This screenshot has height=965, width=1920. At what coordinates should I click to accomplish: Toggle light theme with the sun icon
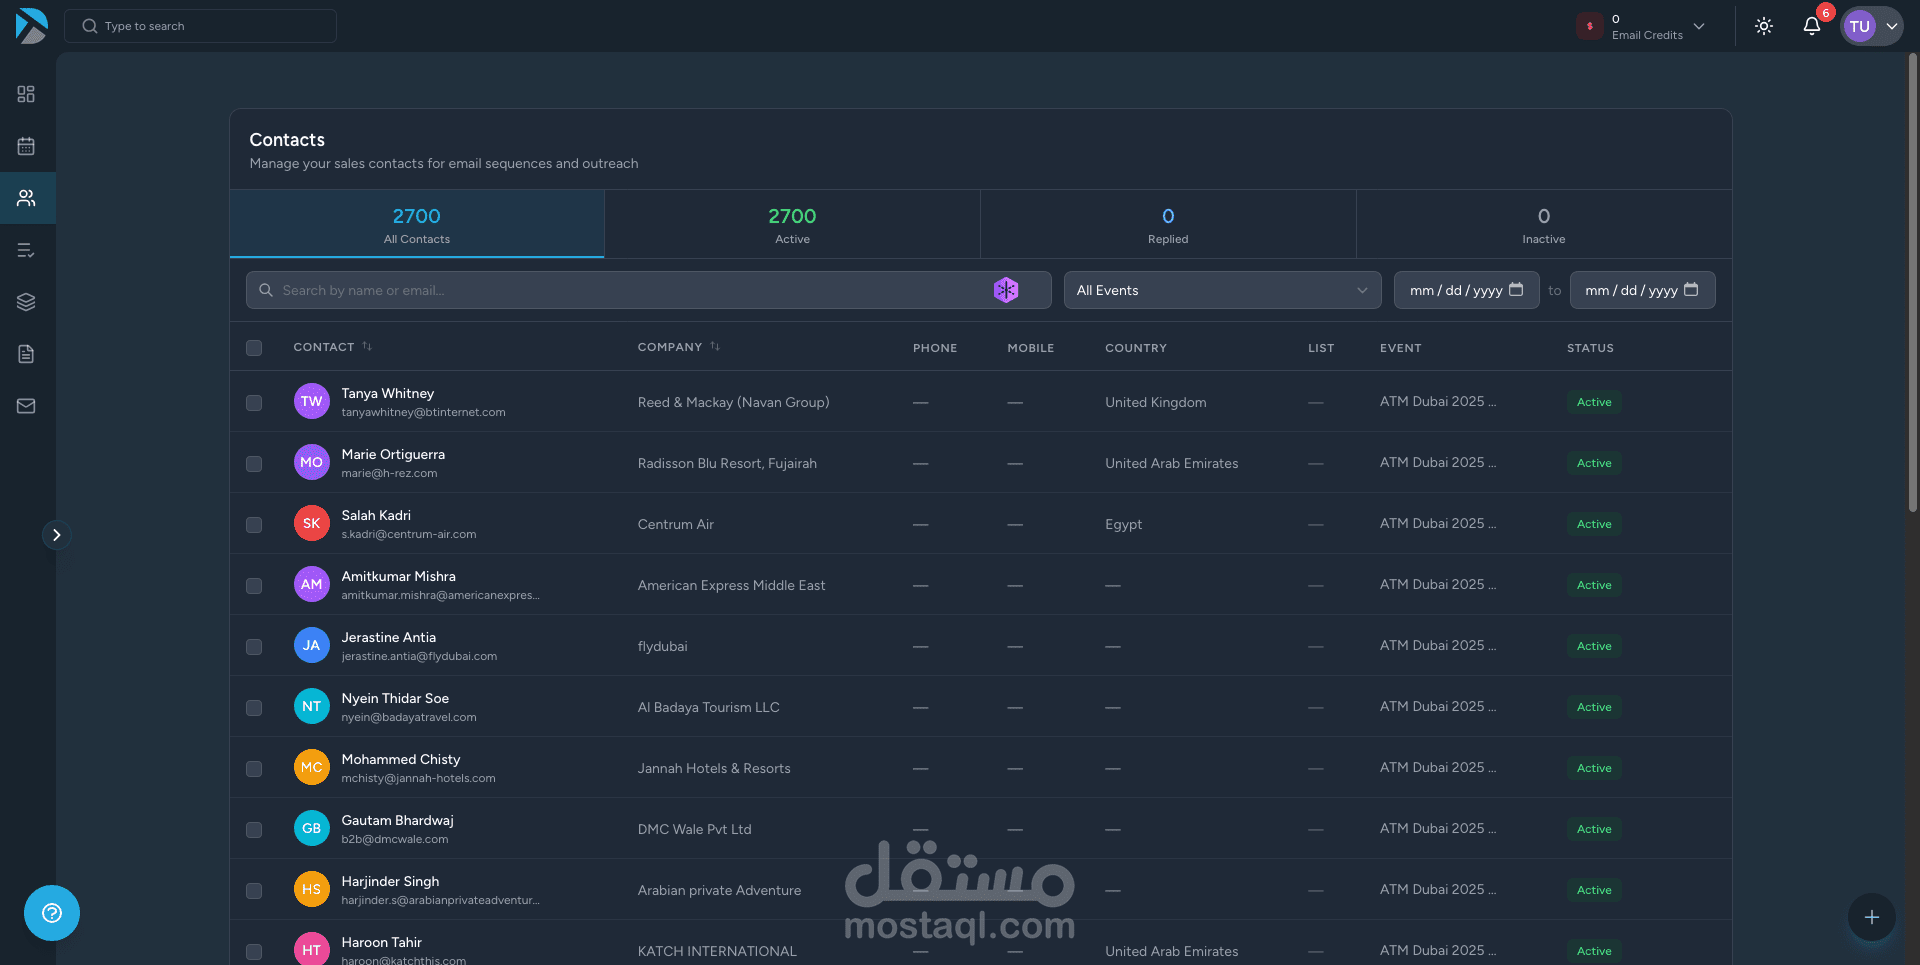coord(1764,26)
